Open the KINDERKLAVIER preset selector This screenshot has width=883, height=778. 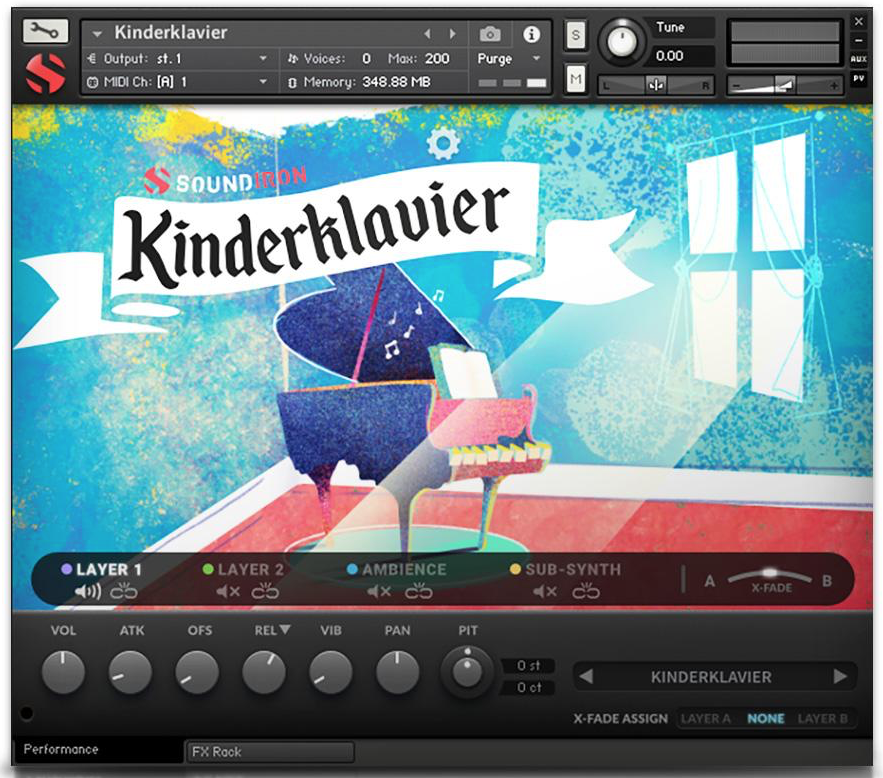712,676
